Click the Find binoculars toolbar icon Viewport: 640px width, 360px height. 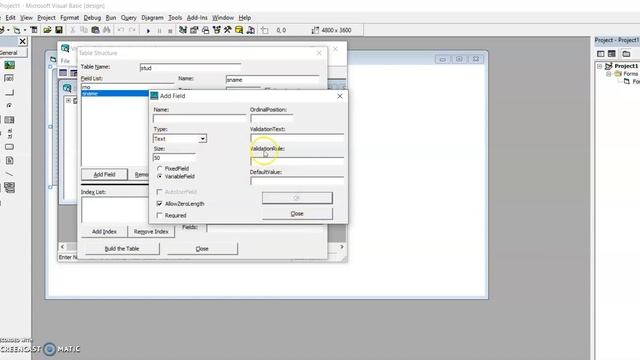pyautogui.click(x=107, y=30)
